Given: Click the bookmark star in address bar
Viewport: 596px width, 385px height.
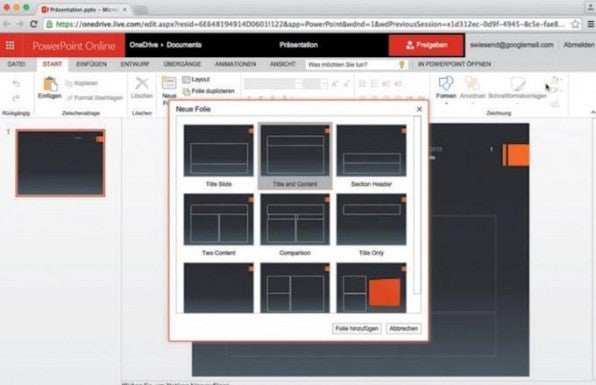Looking at the screenshot, I should coord(575,24).
